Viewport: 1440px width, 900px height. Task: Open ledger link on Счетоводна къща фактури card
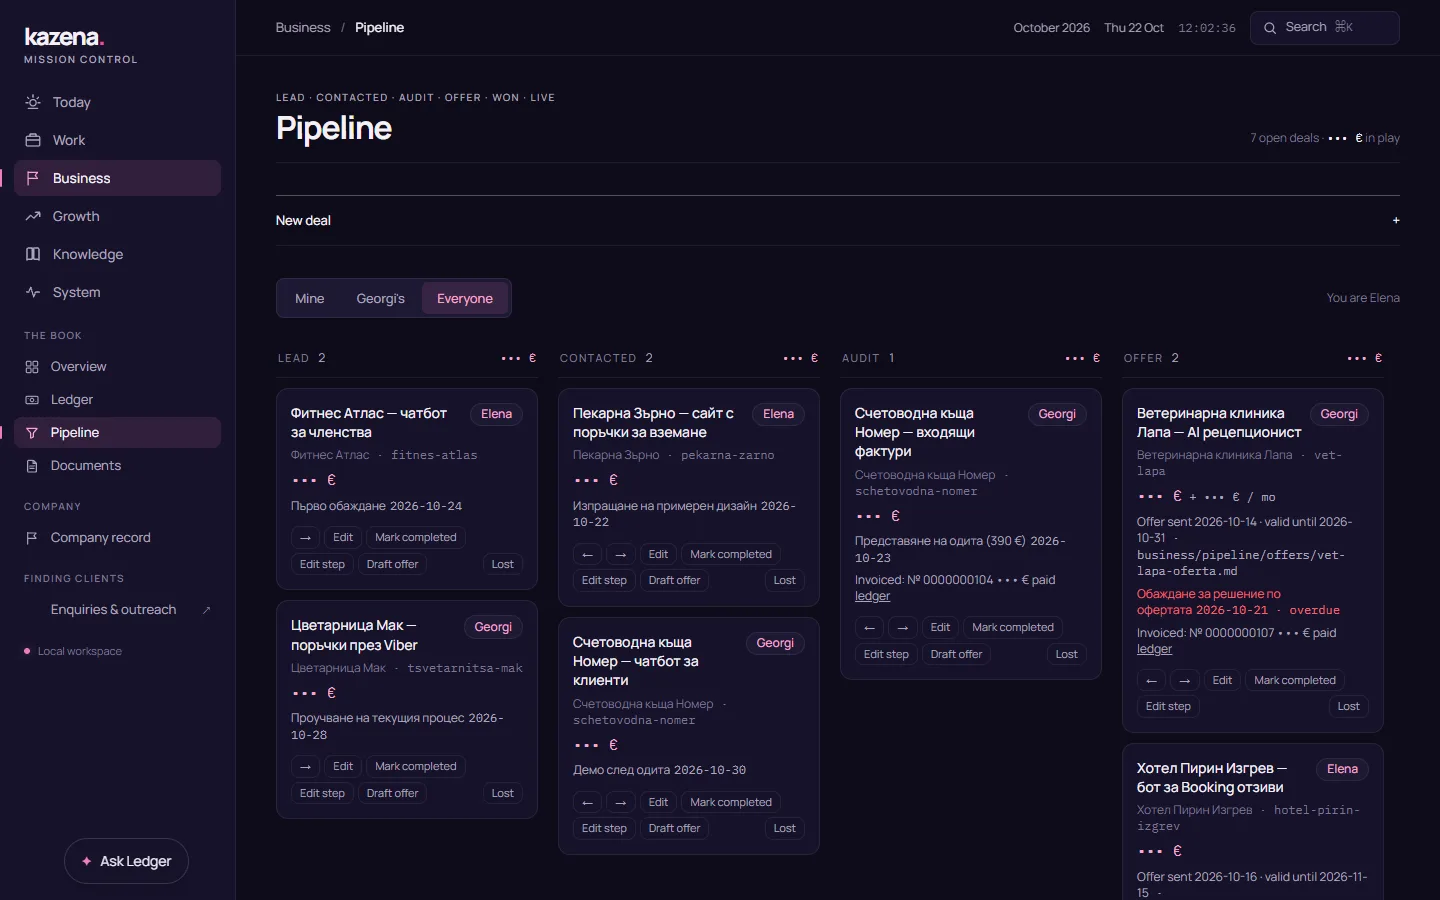[872, 597]
